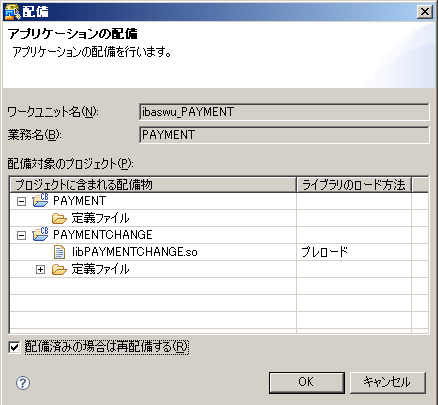Click the PAYMENT project folder icon
This screenshot has height=405, width=438.
(x=40, y=200)
